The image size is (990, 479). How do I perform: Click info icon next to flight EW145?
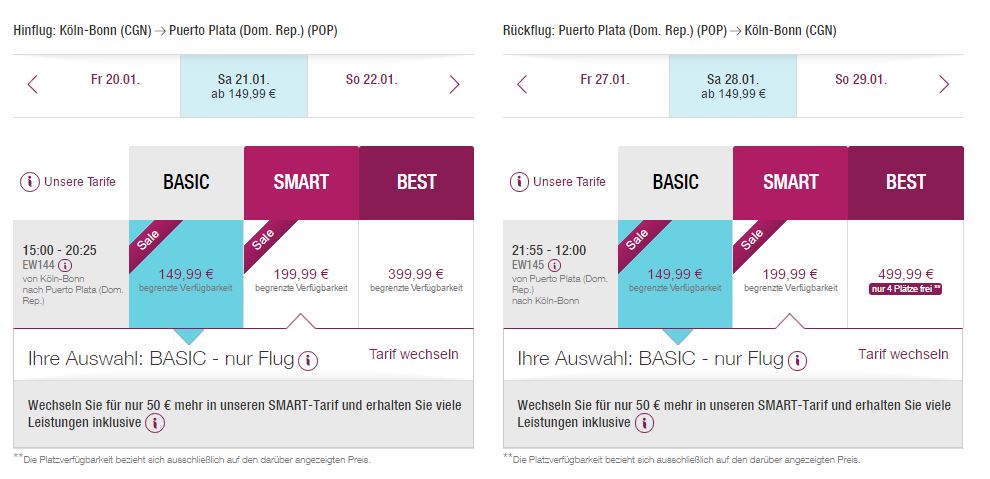coord(554,266)
